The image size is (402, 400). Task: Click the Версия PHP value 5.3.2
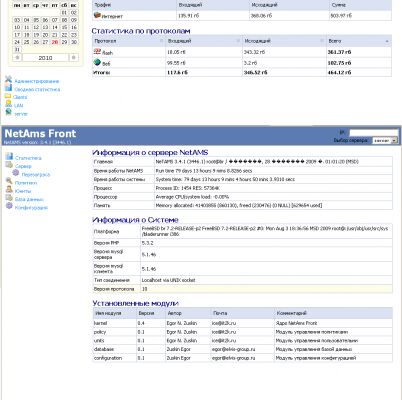(x=147, y=243)
